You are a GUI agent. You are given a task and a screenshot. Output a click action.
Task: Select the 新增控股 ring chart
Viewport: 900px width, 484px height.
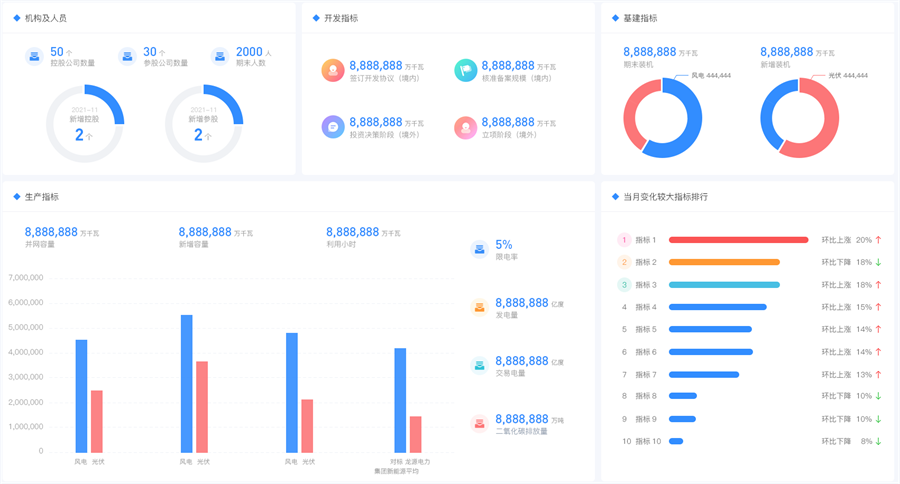pos(85,124)
